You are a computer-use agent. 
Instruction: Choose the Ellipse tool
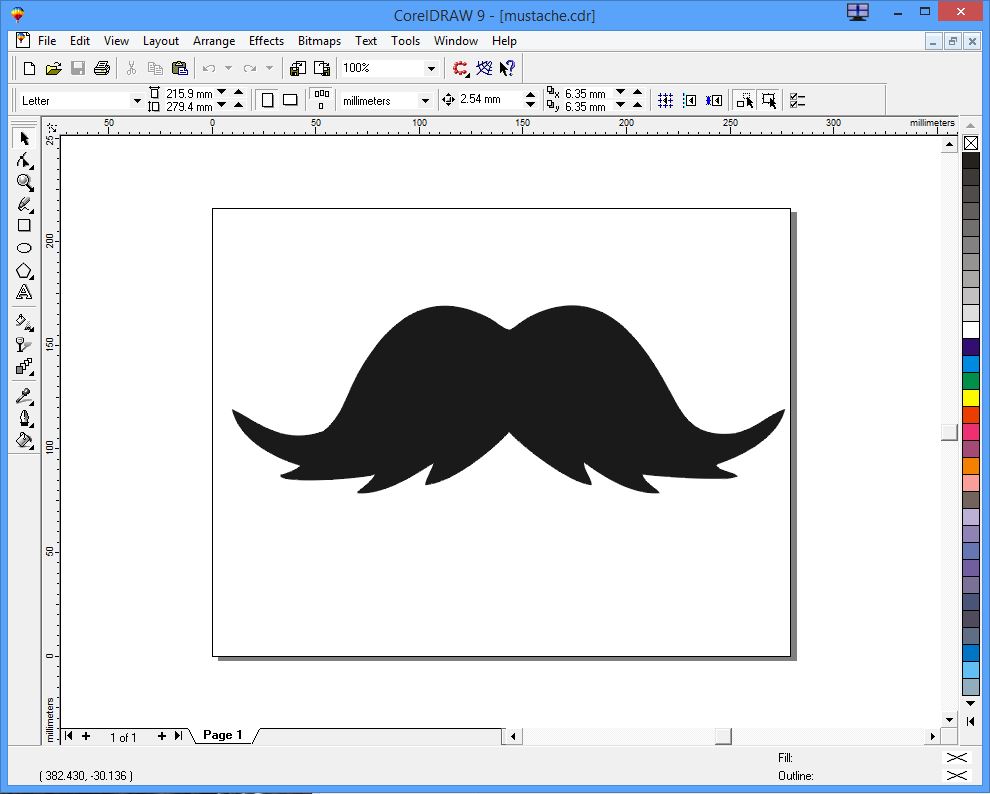tap(24, 247)
